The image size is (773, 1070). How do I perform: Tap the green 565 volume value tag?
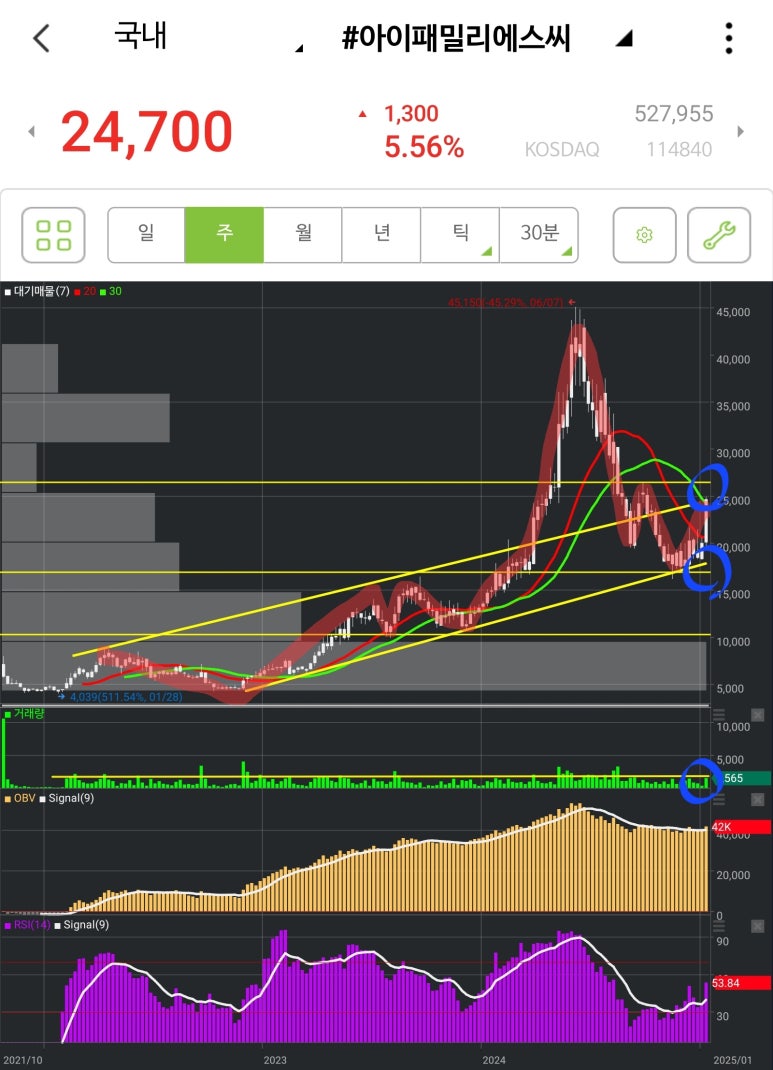coord(742,778)
